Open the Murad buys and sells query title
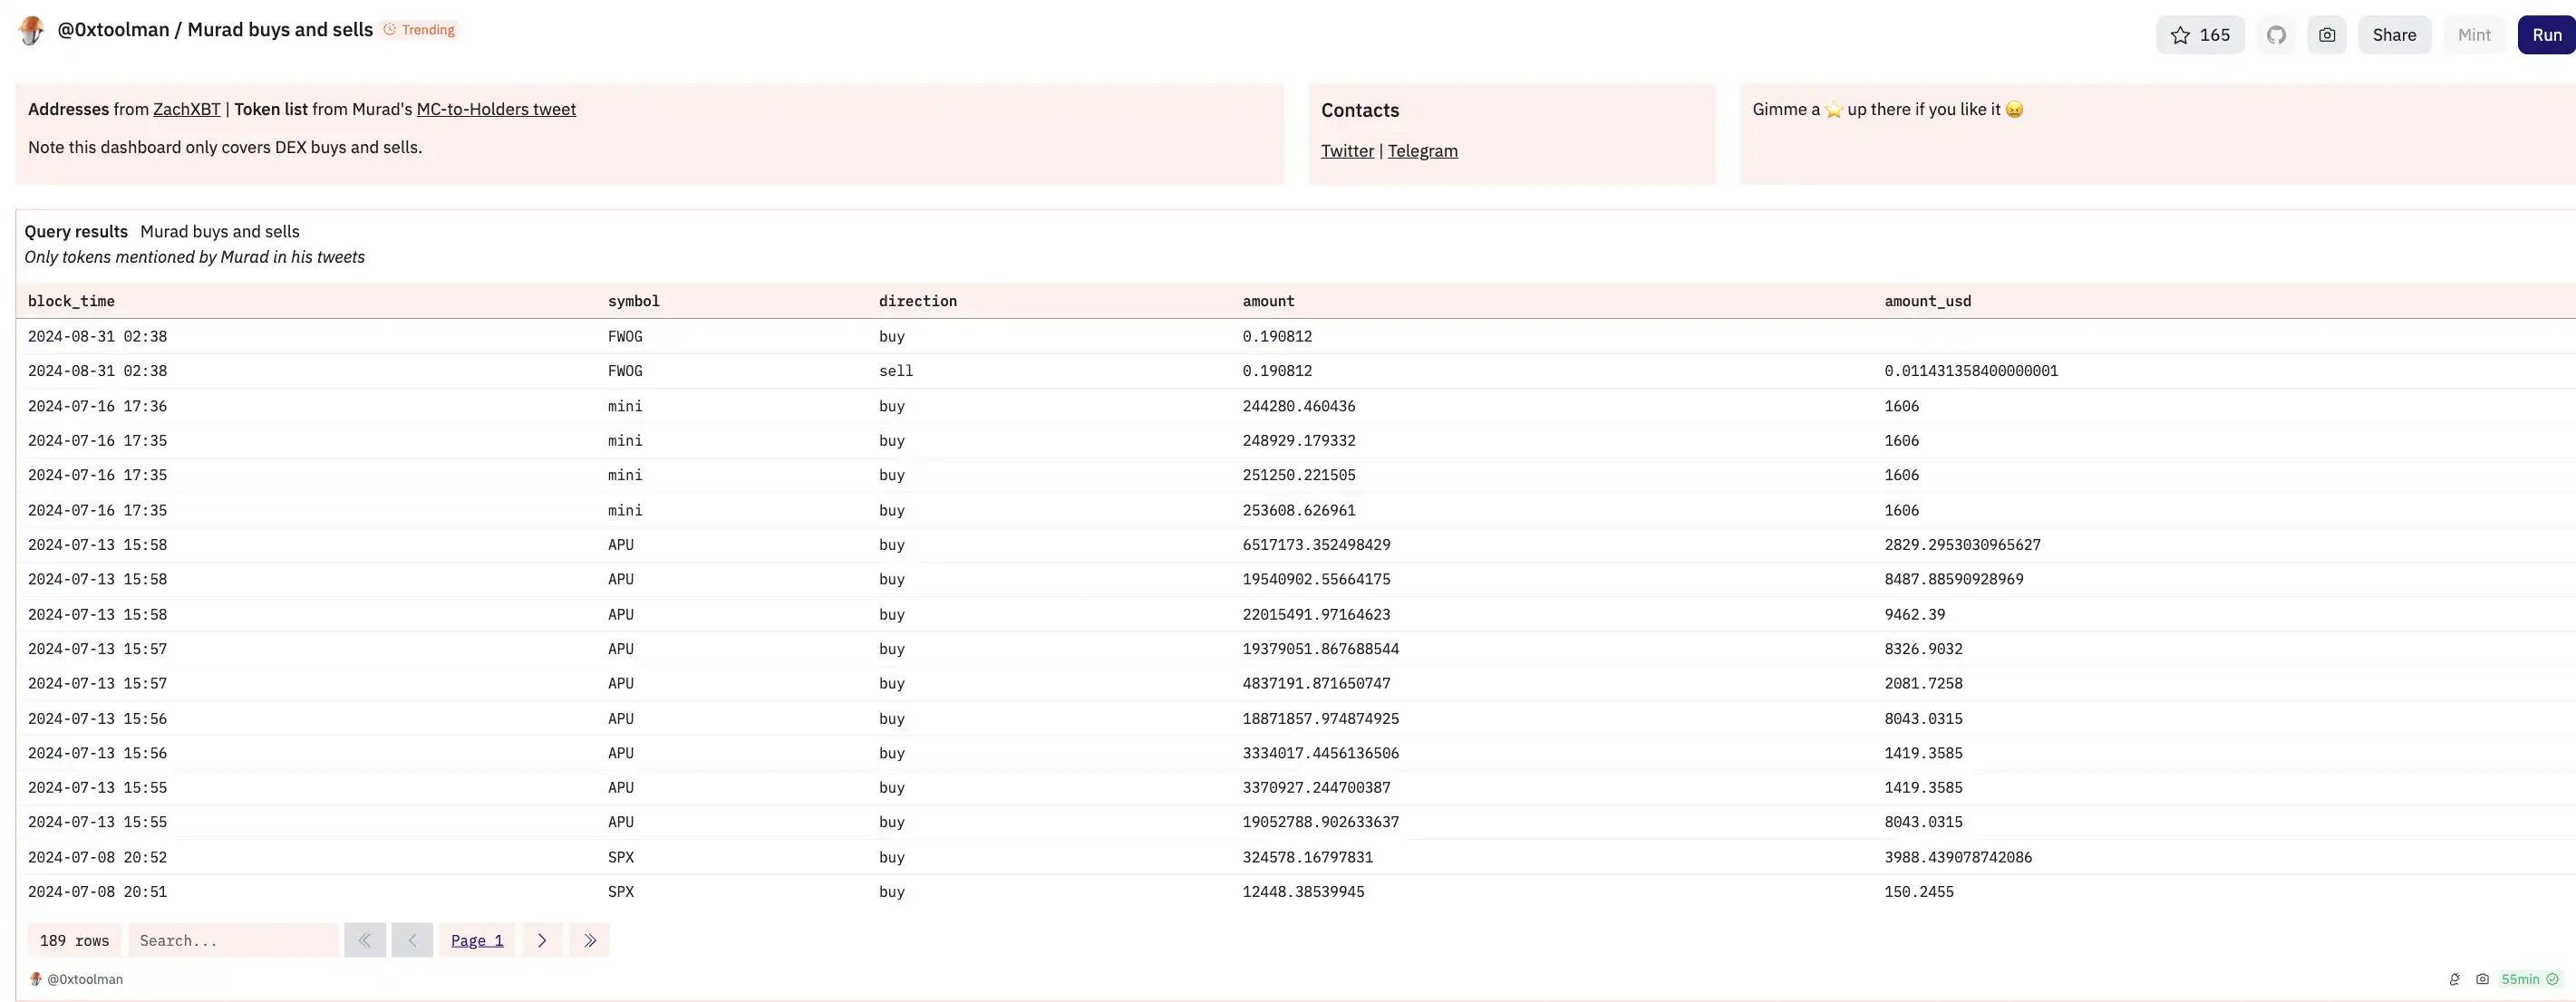 [x=220, y=231]
